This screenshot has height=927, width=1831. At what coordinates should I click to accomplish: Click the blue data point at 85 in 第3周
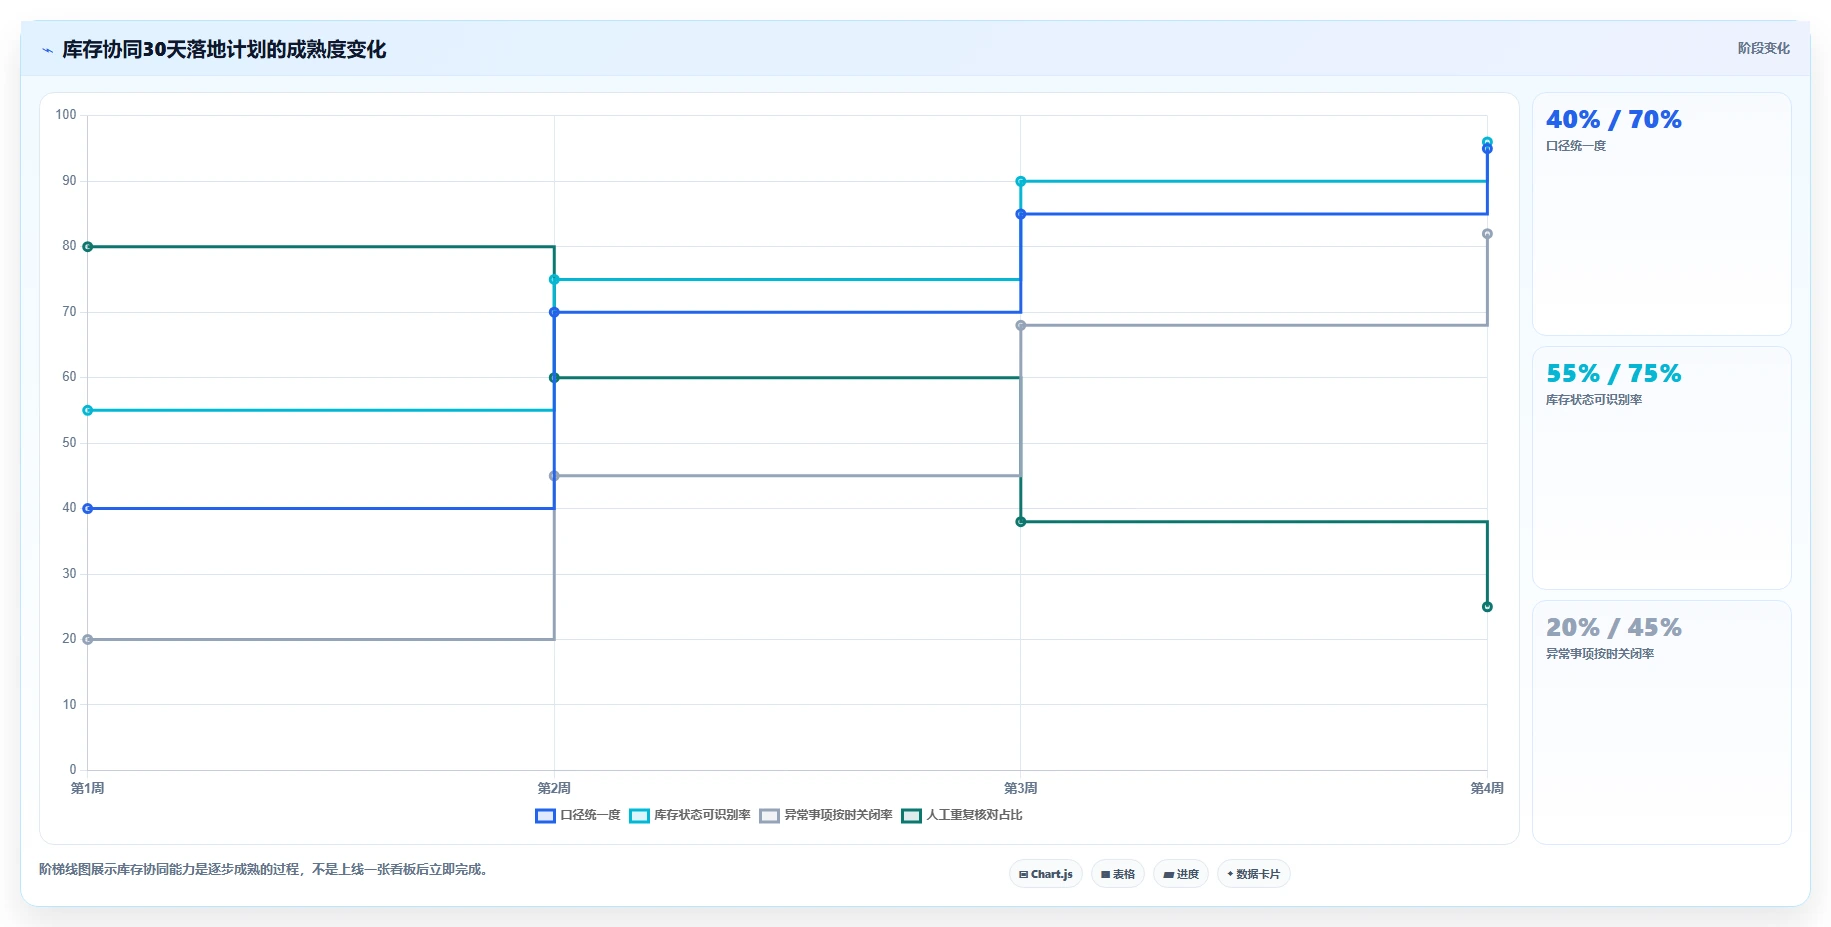[1021, 214]
